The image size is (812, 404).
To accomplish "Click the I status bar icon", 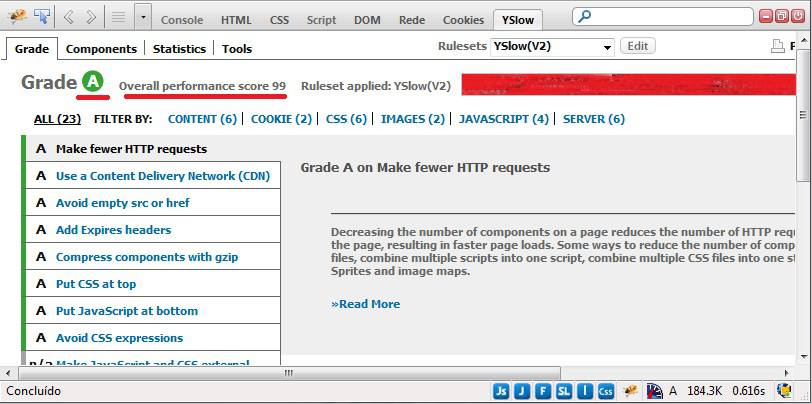I will pyautogui.click(x=585, y=391).
